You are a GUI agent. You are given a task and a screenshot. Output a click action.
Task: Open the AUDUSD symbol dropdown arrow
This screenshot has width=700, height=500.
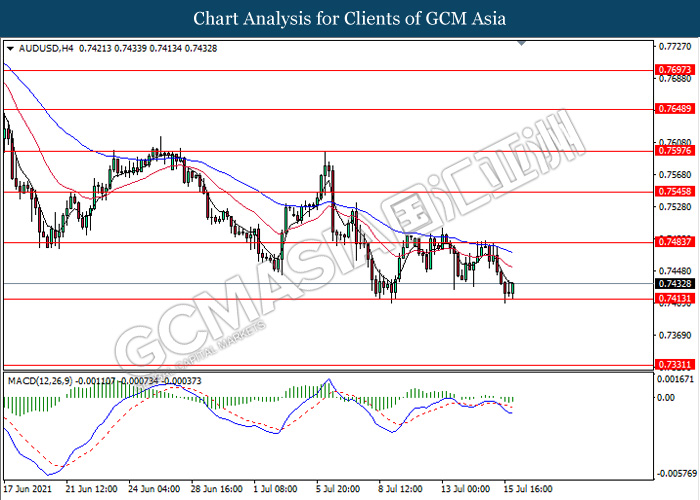pyautogui.click(x=11, y=48)
